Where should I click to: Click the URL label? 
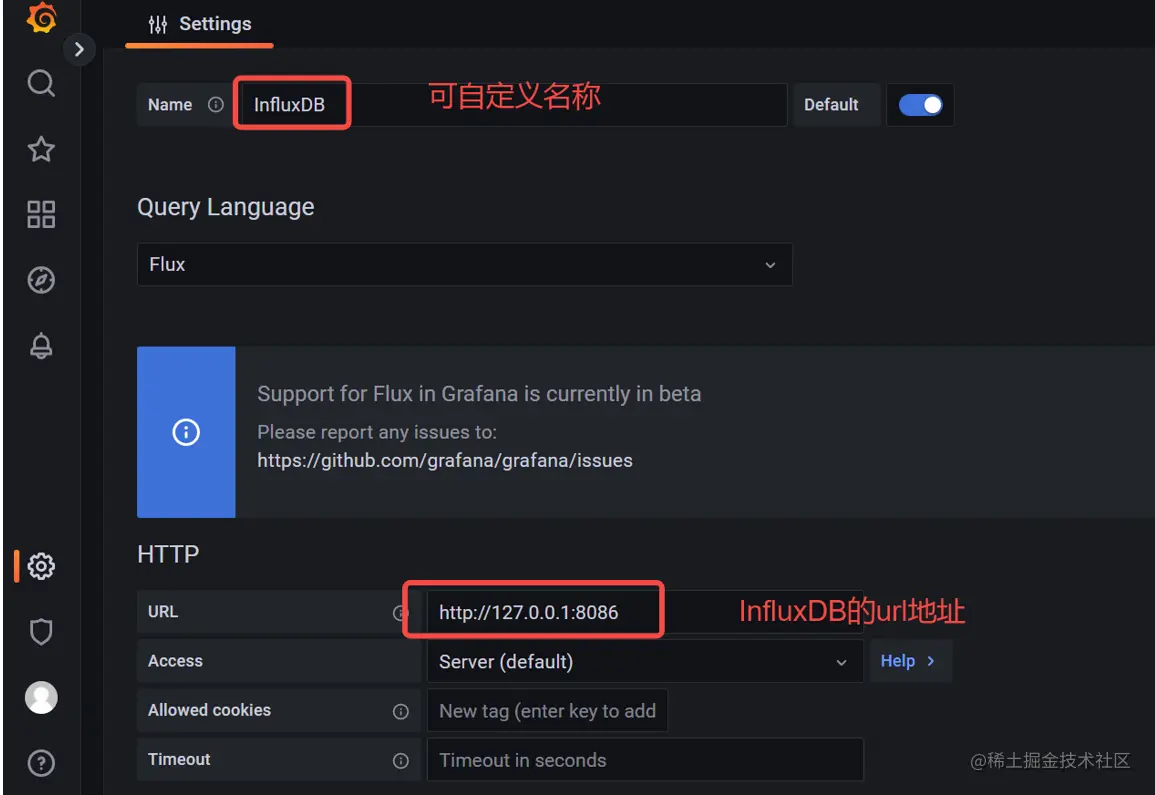click(x=163, y=612)
